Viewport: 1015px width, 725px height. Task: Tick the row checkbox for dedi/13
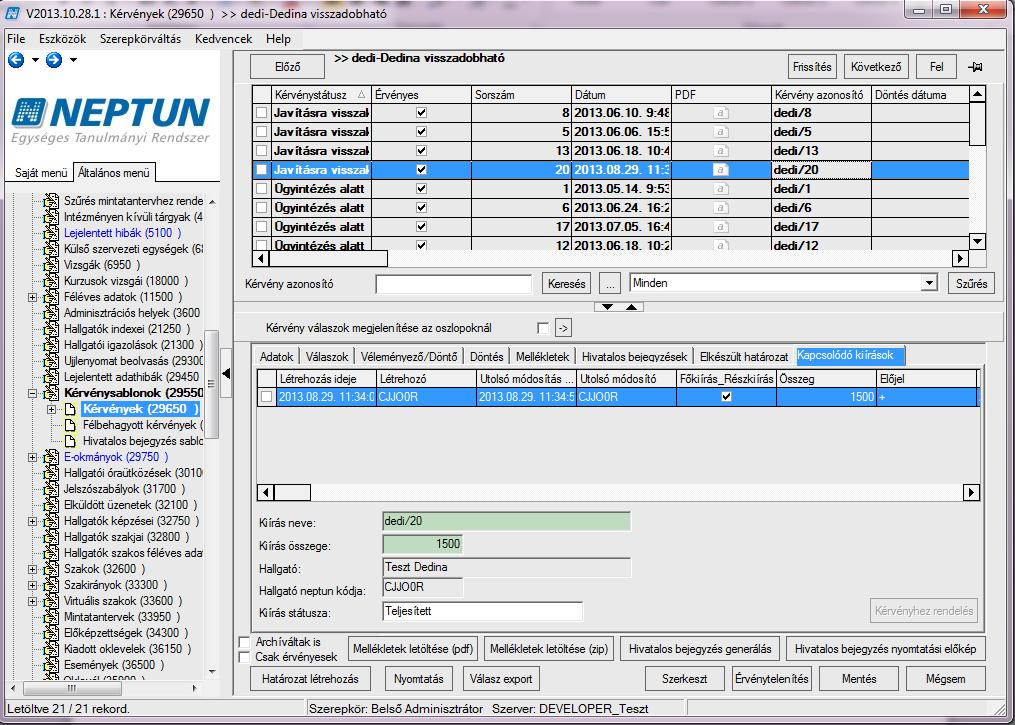pyautogui.click(x=261, y=151)
